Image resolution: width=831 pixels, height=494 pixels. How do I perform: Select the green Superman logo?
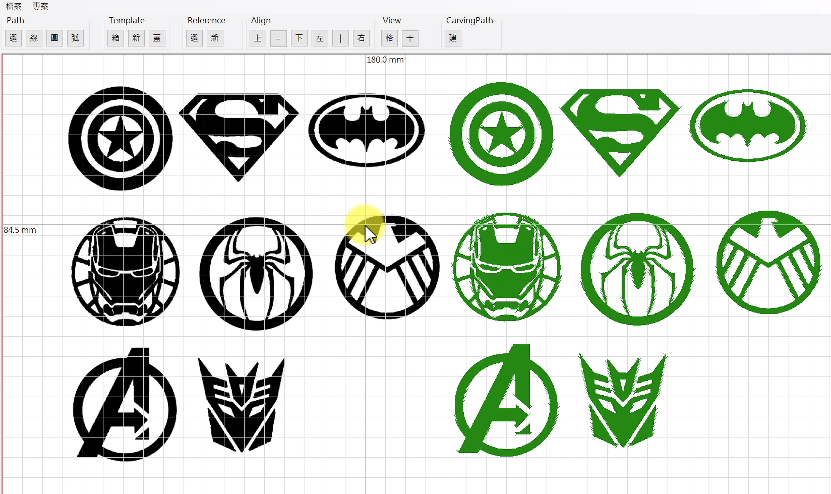[x=620, y=133]
